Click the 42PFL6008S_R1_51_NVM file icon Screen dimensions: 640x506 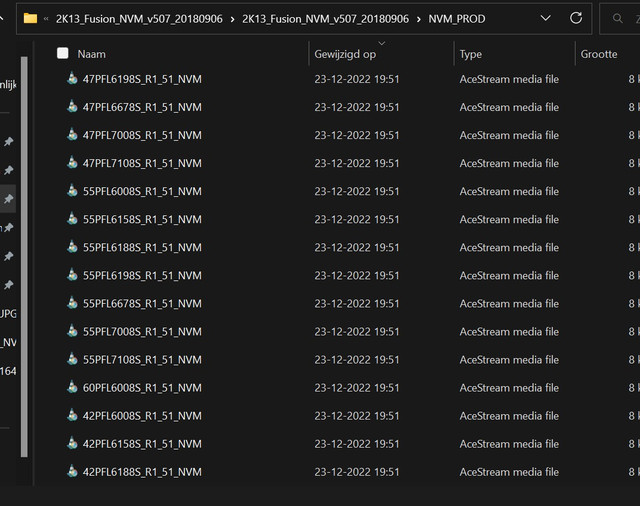point(72,415)
